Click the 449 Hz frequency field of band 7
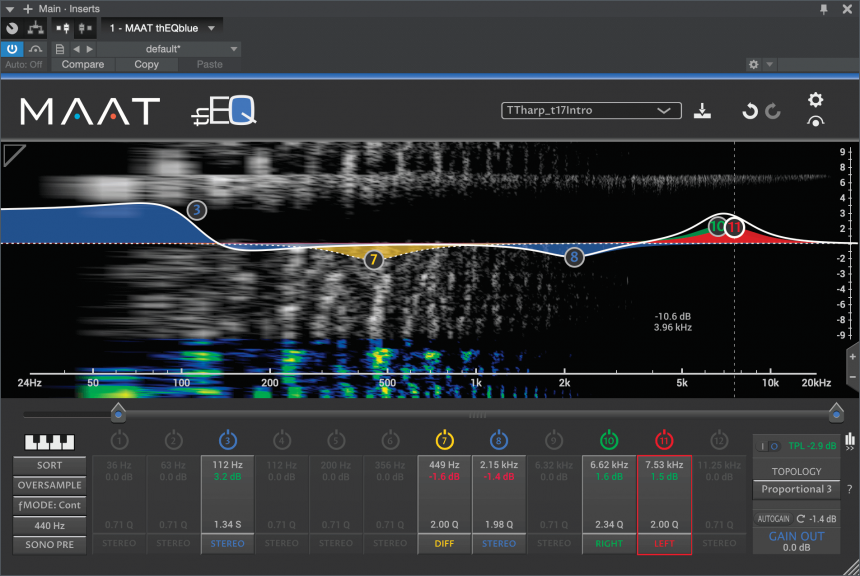This screenshot has height=576, width=860. point(444,465)
